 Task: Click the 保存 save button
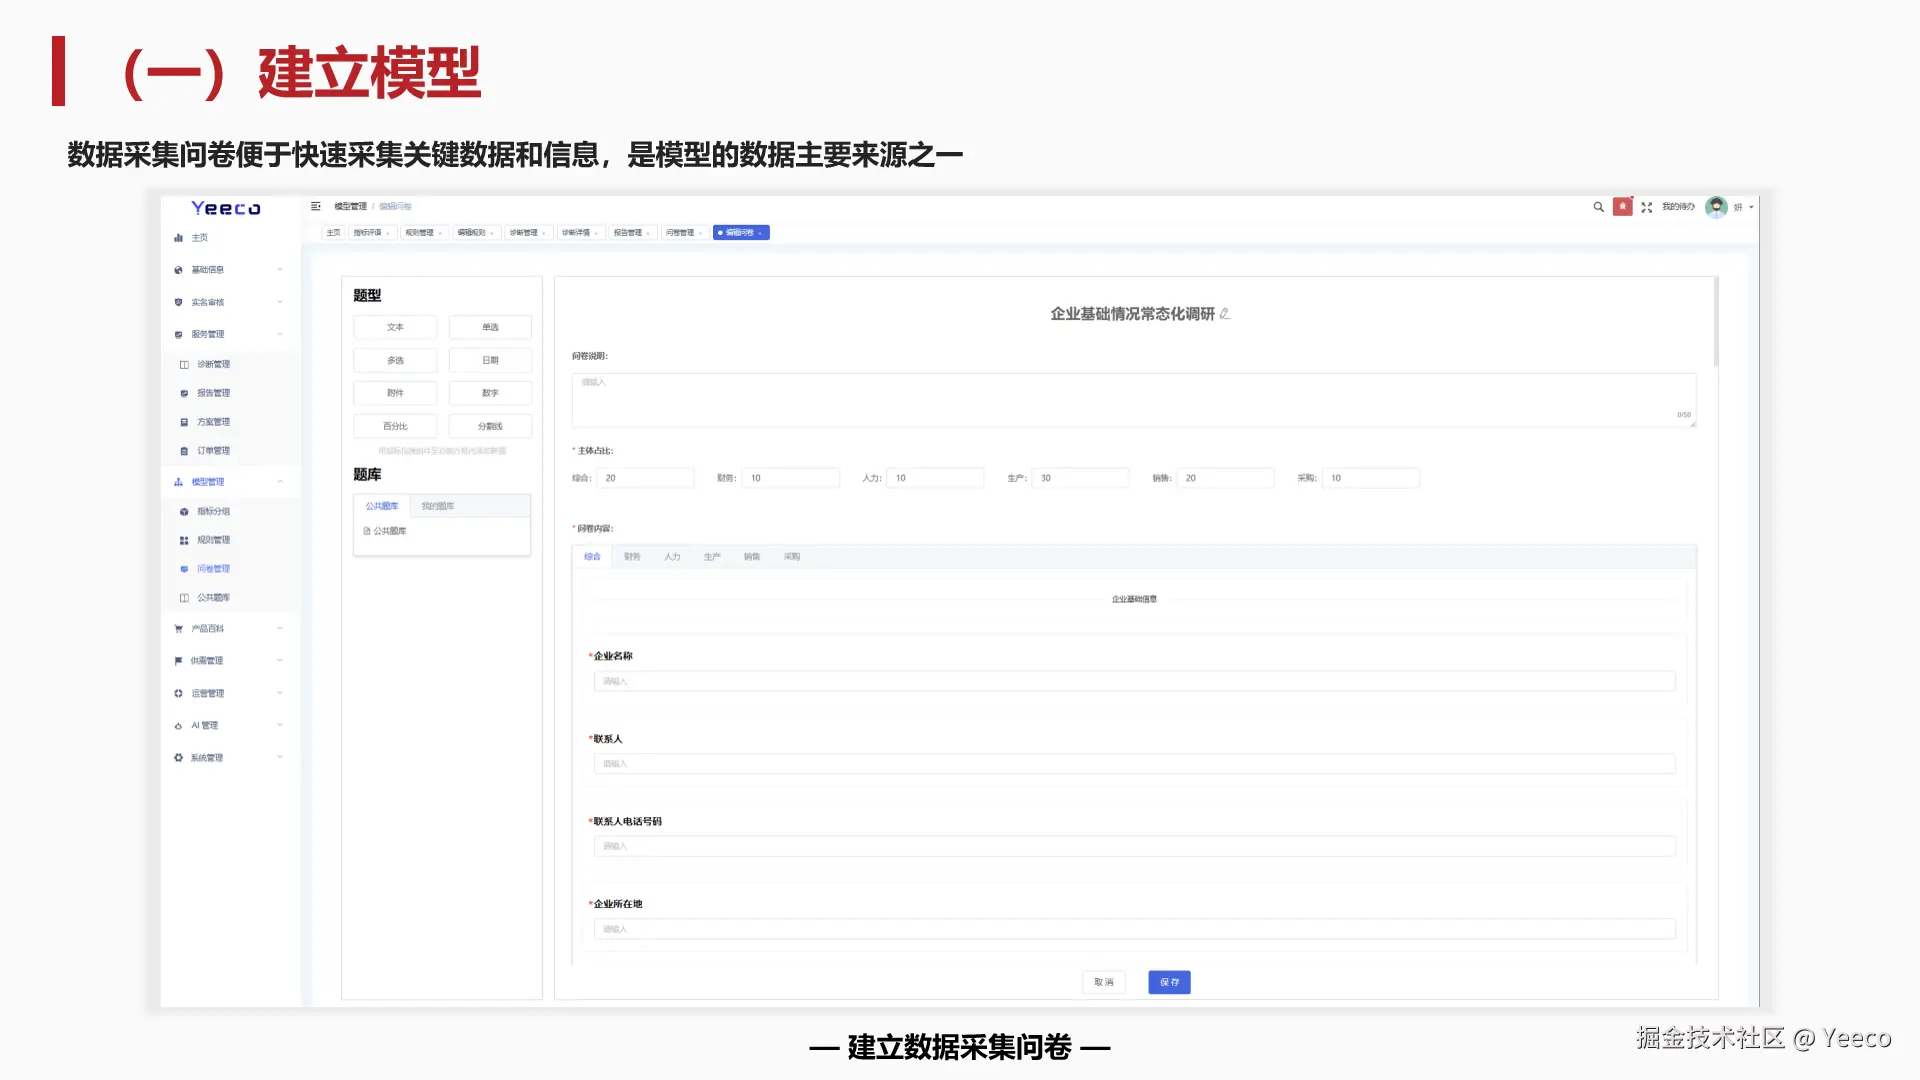point(1169,982)
